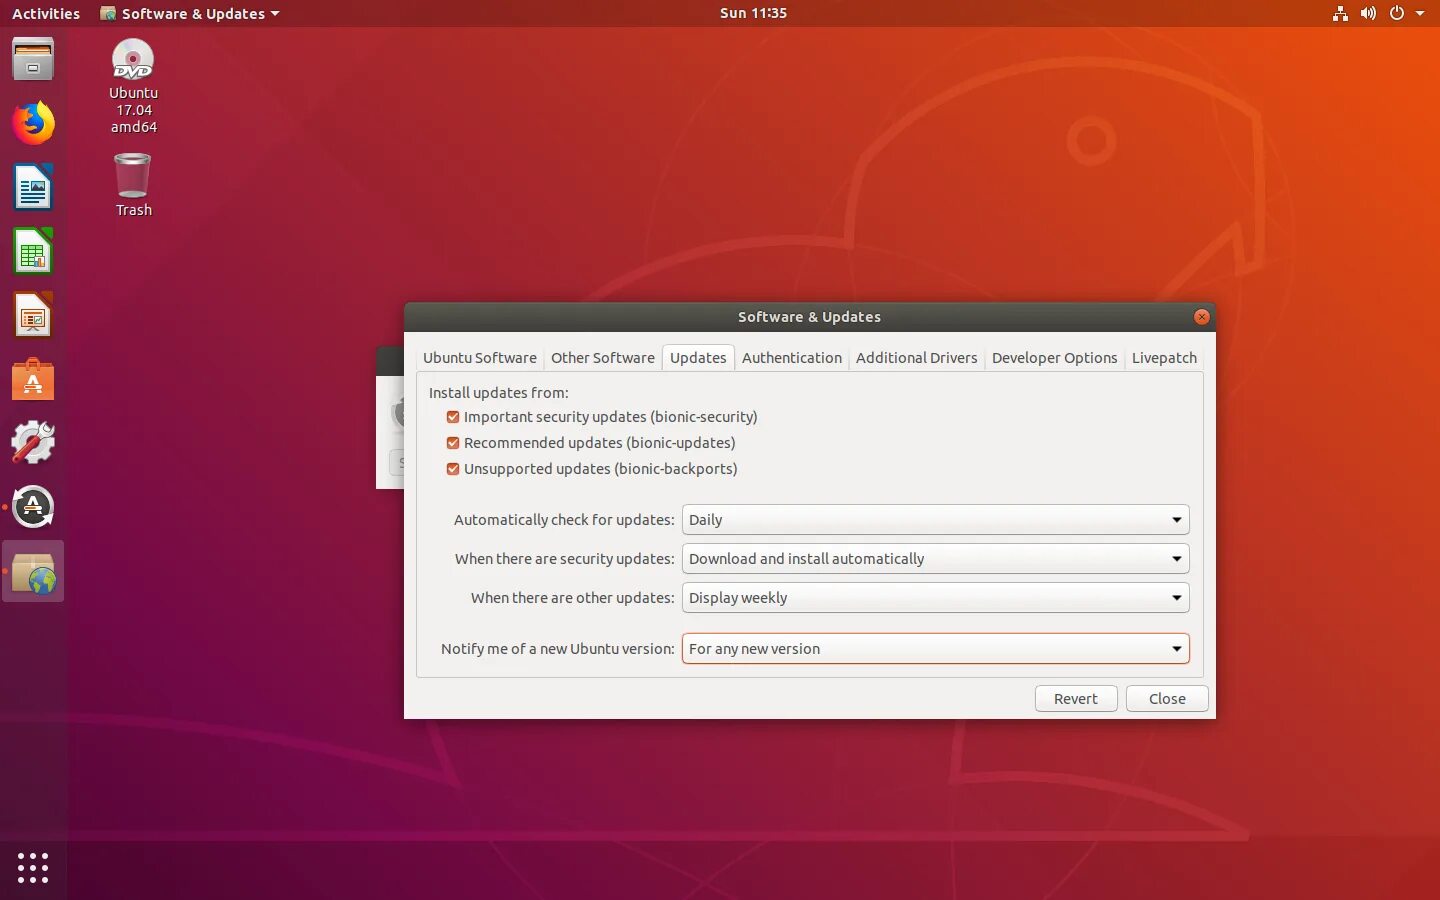This screenshot has width=1440, height=900.
Task: Switch to Ubuntu Software tab
Action: point(480,358)
